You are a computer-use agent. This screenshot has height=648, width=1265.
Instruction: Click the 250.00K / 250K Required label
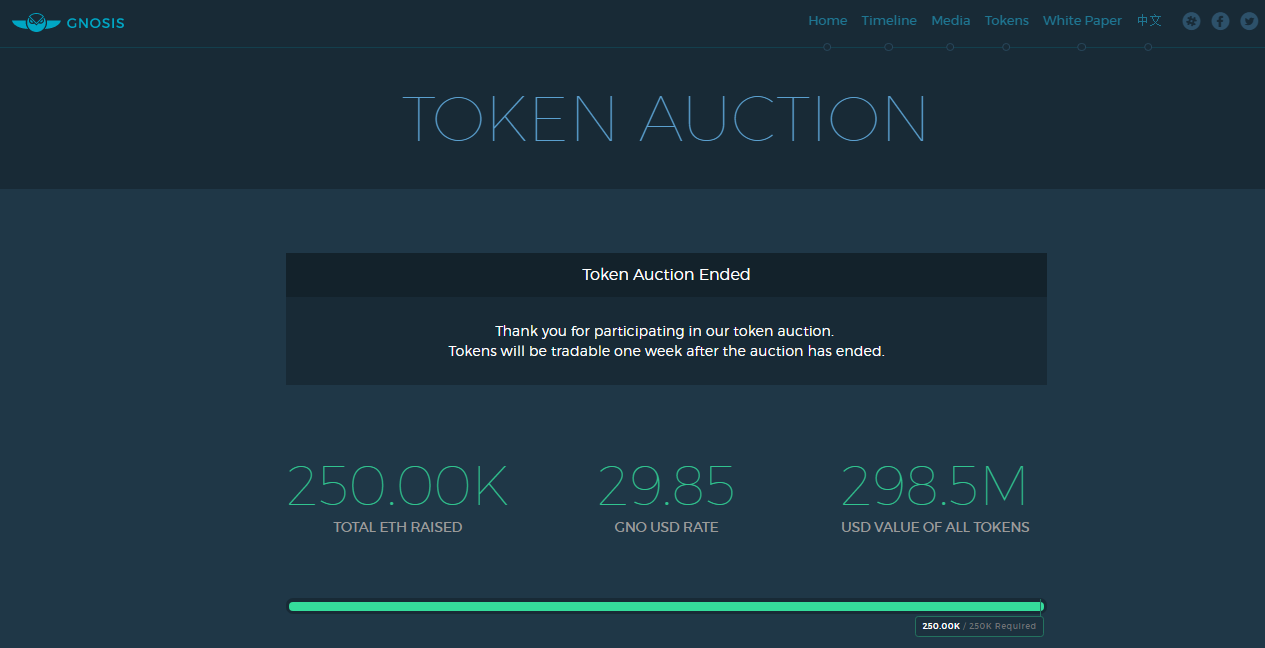tap(978, 626)
